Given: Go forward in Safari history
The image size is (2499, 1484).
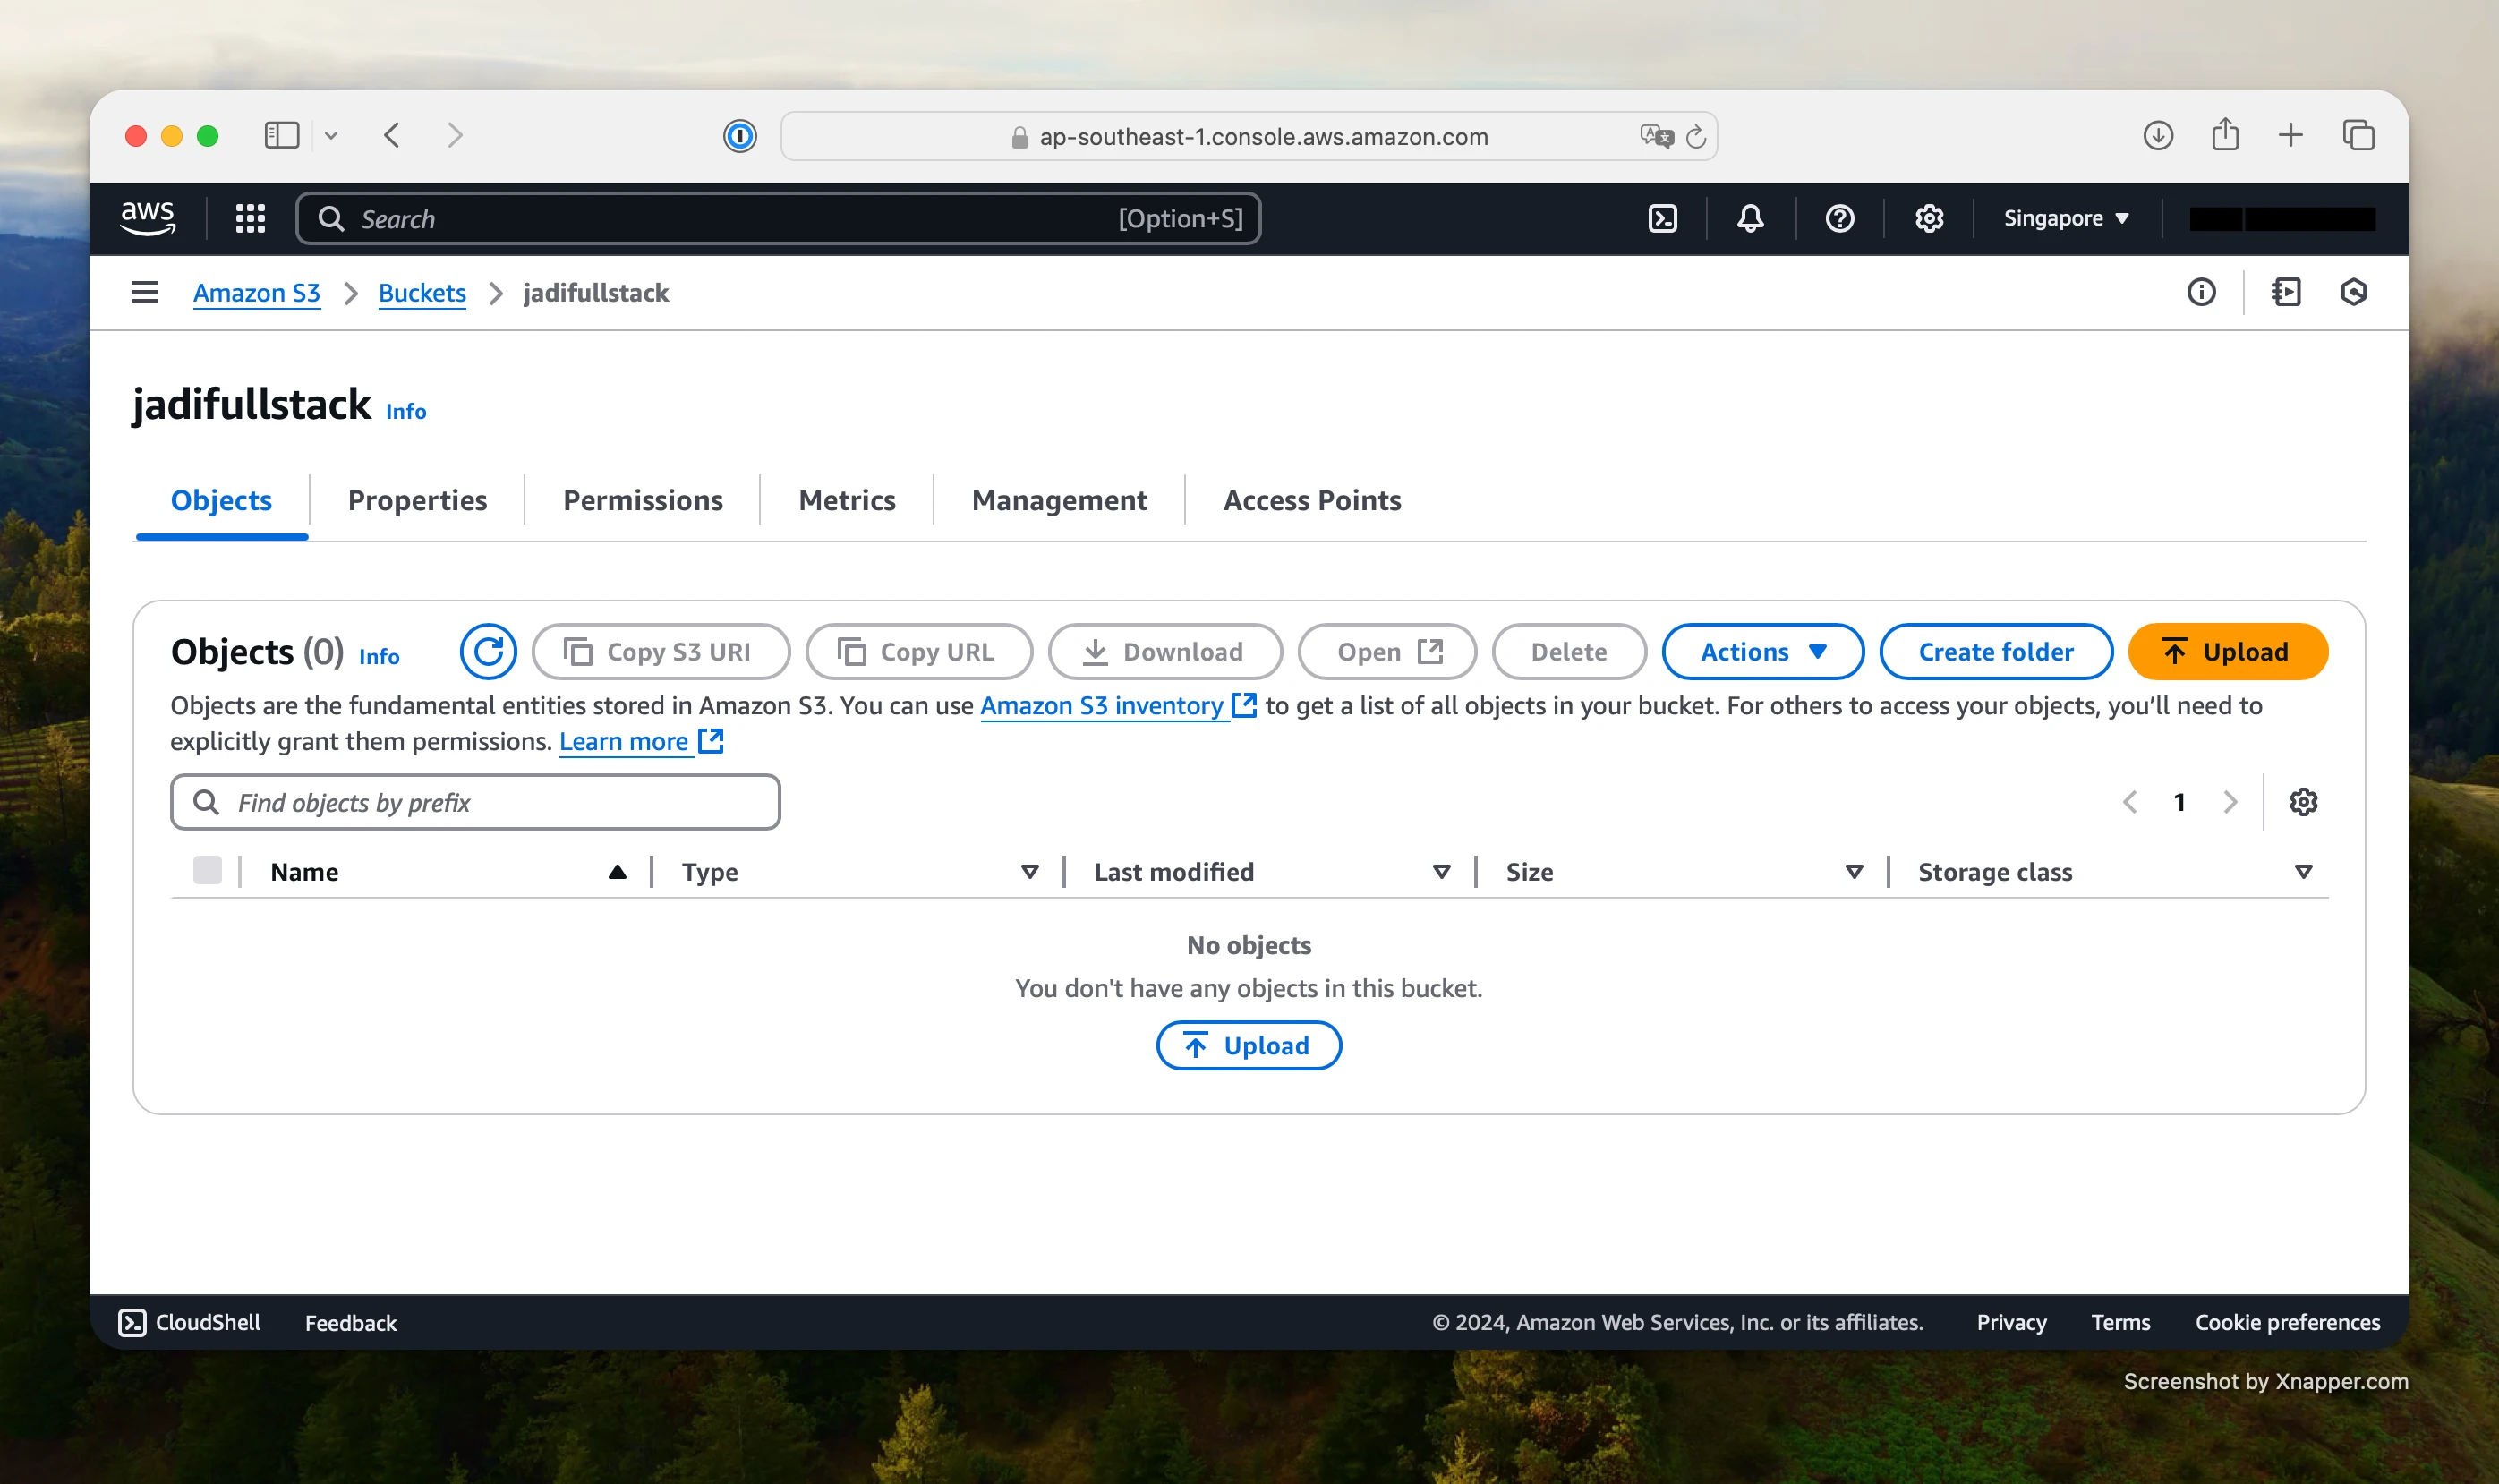Looking at the screenshot, I should click(455, 135).
